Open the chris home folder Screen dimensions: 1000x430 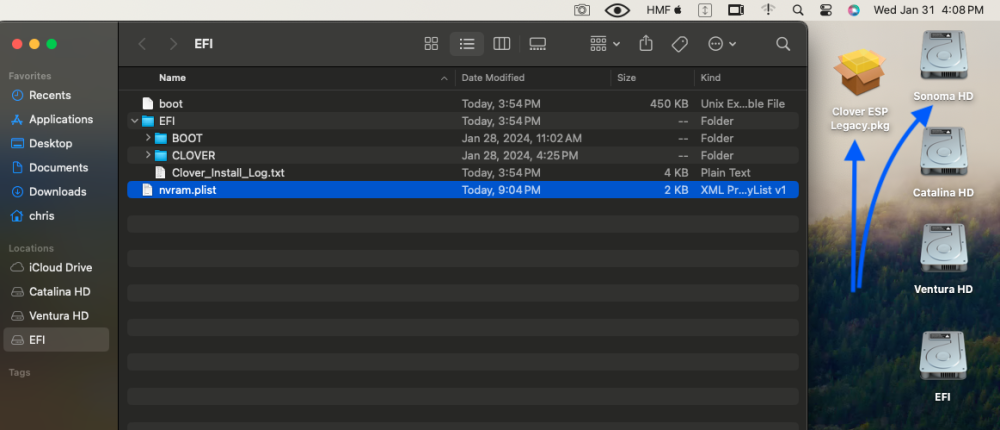(x=41, y=216)
